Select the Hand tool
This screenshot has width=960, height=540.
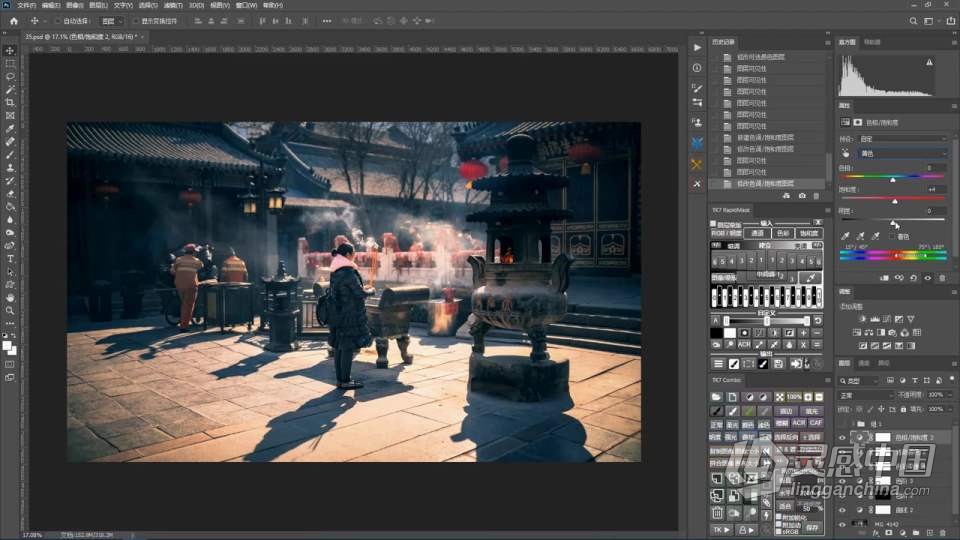10,297
